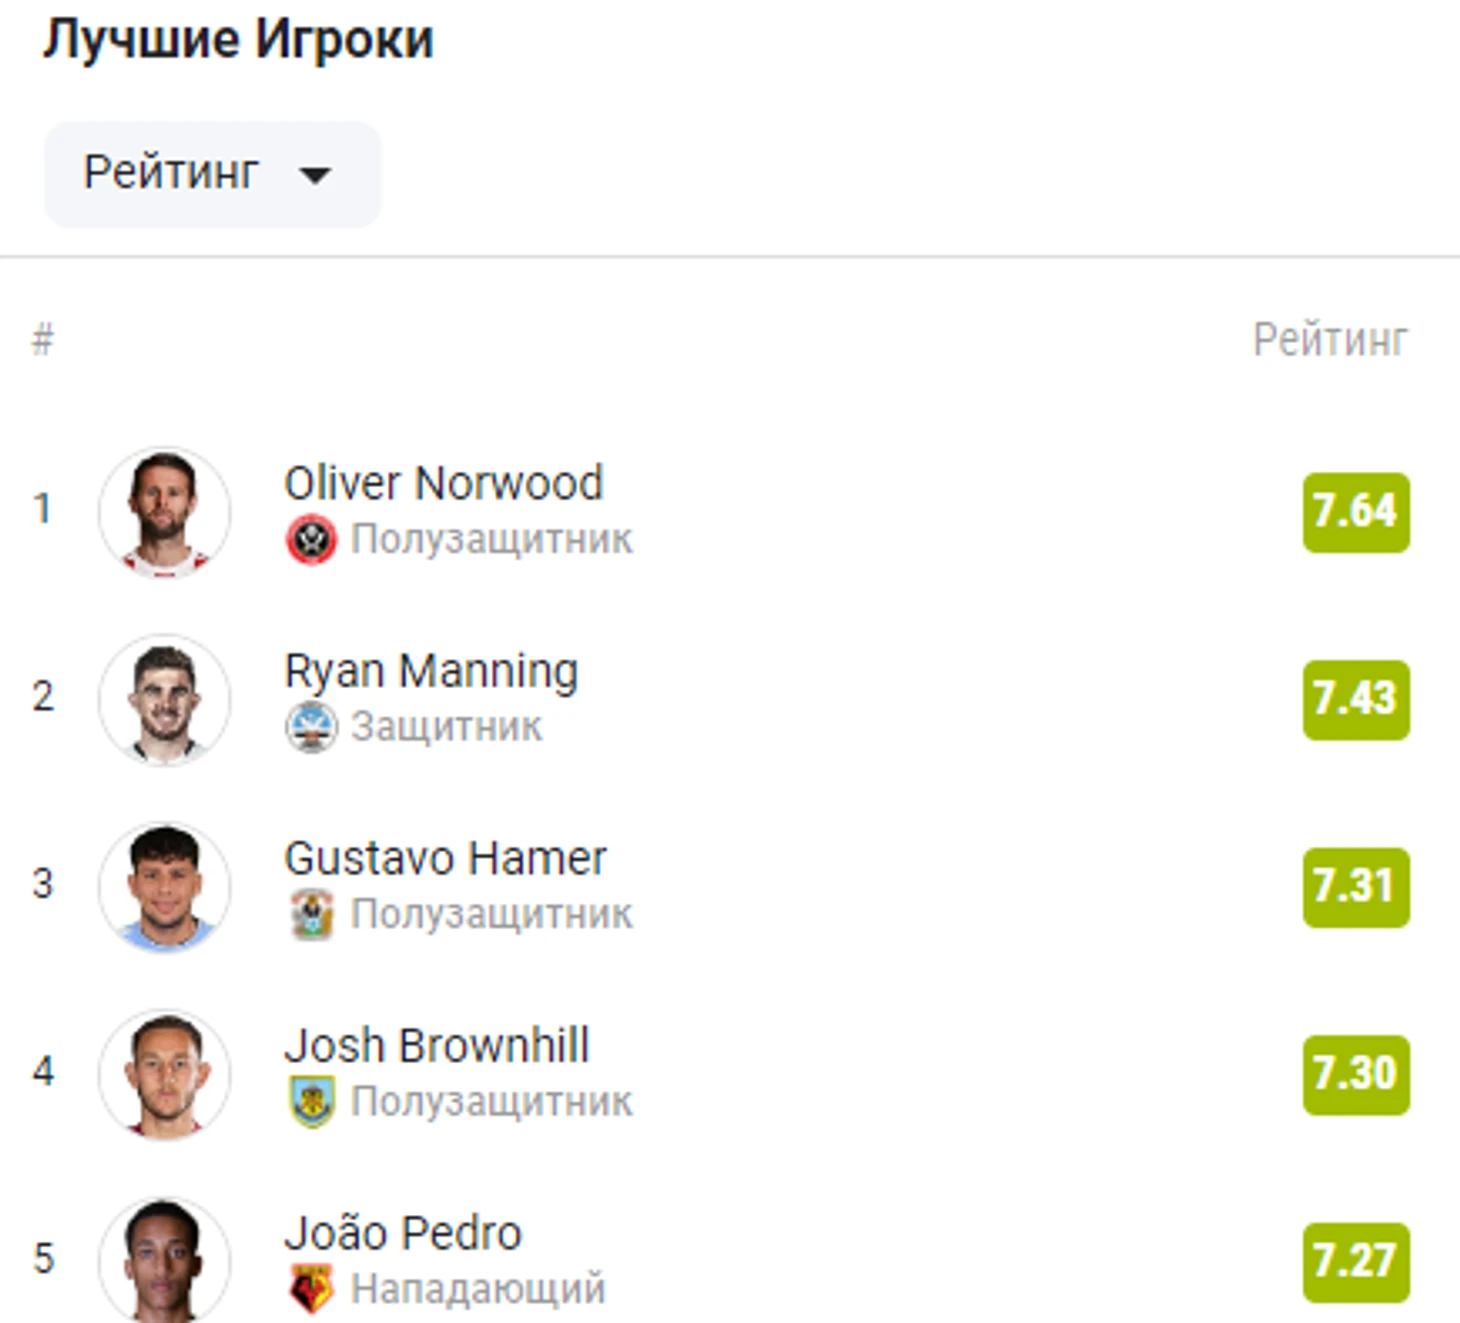The width and height of the screenshot is (1460, 1323).
Task: Open the Oliver Norwood player link
Action: (x=444, y=483)
